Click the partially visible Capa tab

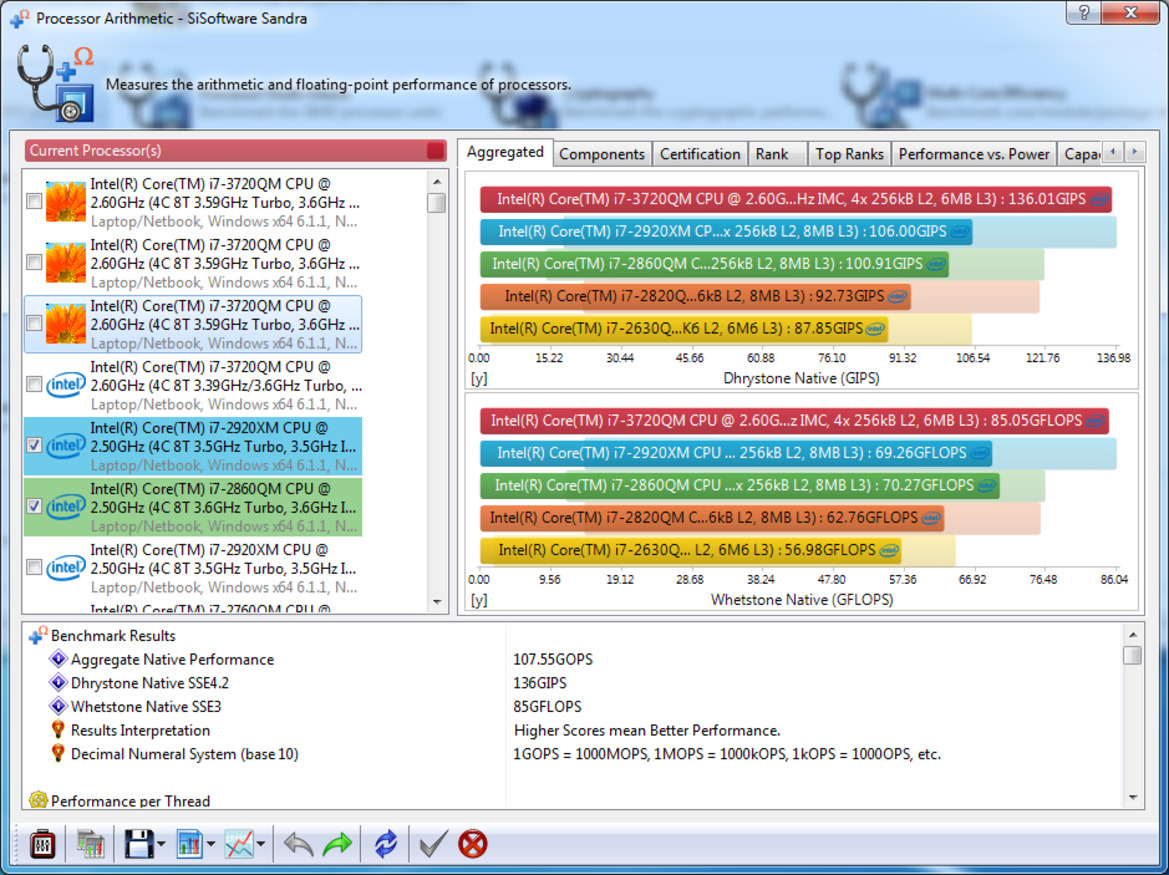(x=1081, y=154)
